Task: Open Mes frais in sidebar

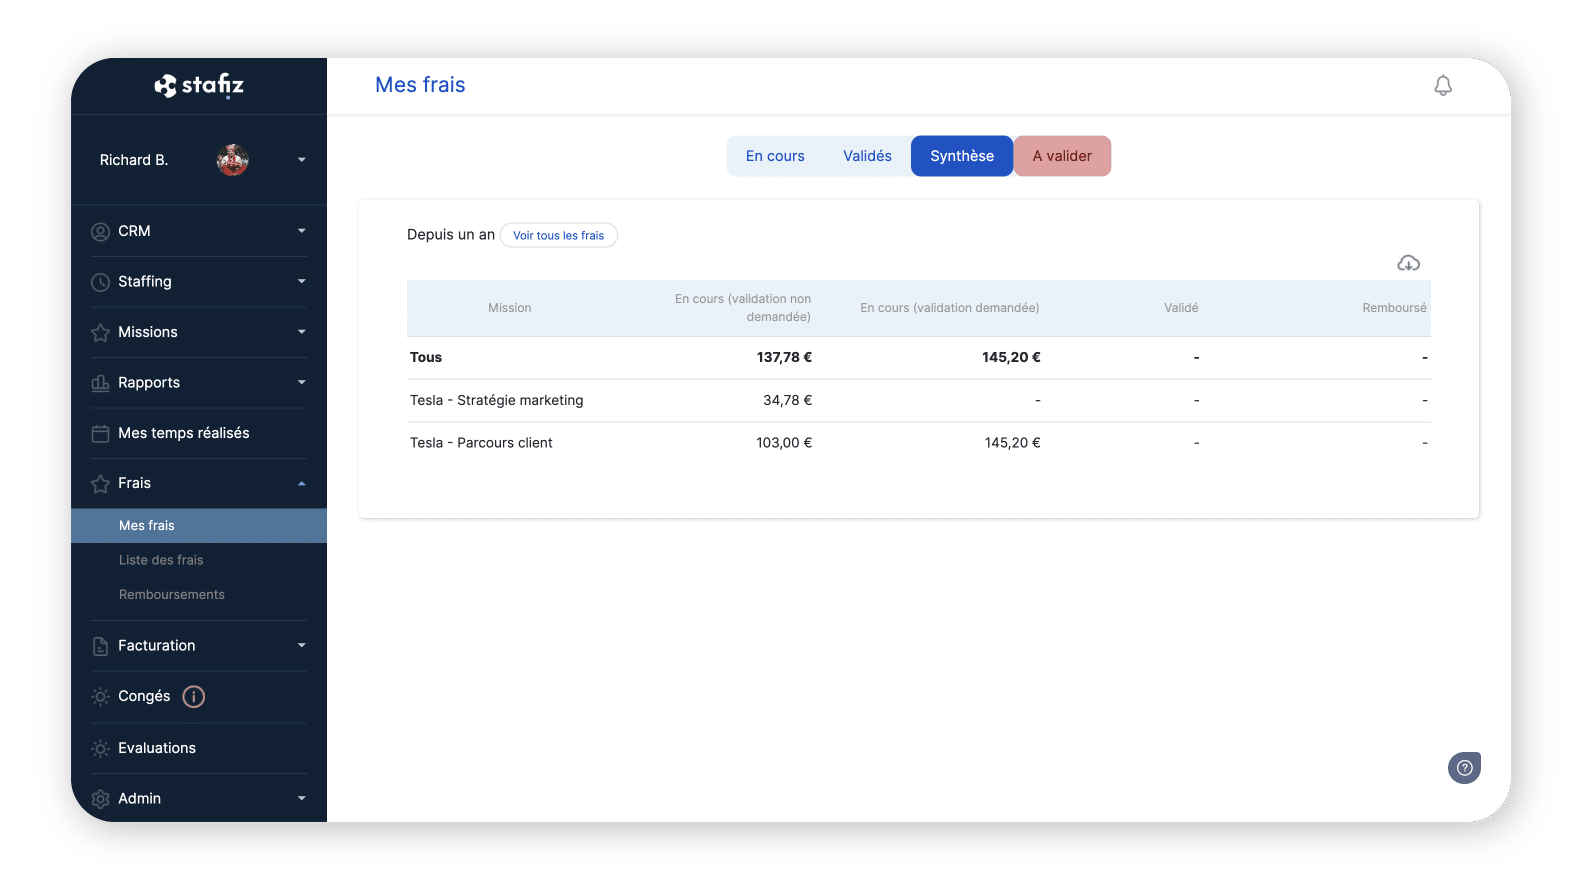Action: pos(199,526)
